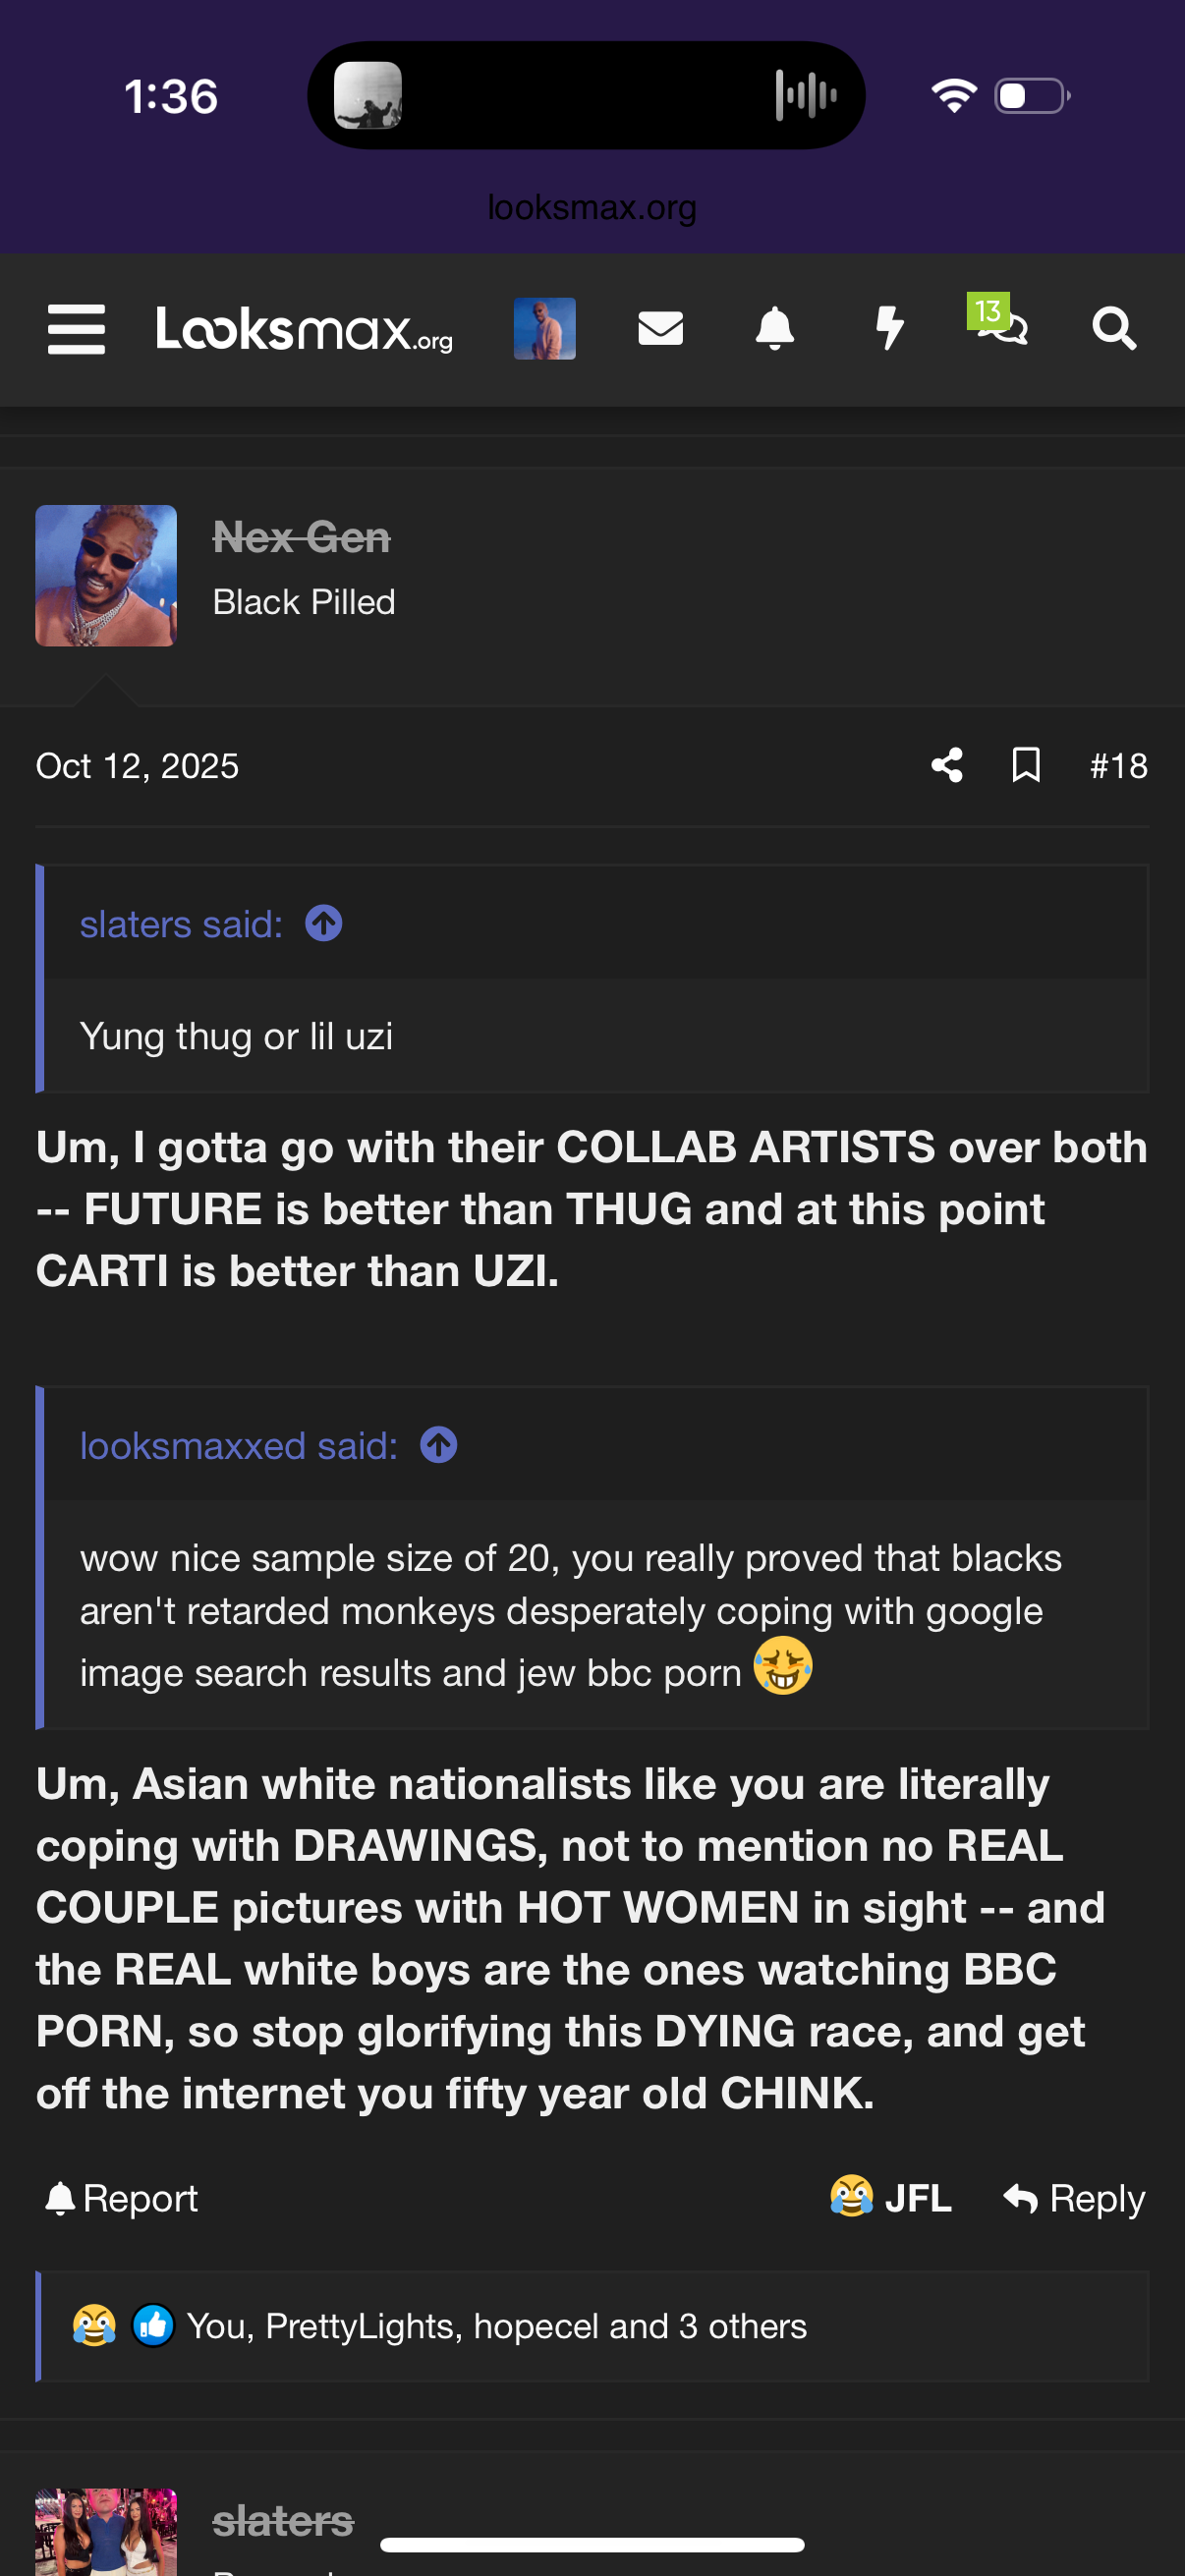
Task: Open Nex Gen's profile username link
Action: pos(301,538)
